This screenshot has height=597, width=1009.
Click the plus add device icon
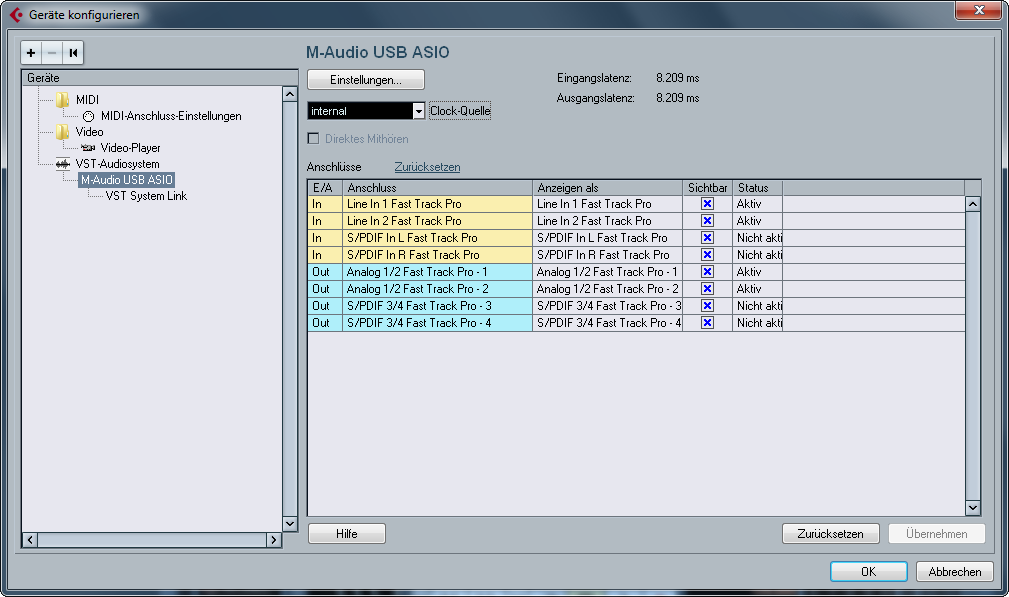click(31, 53)
